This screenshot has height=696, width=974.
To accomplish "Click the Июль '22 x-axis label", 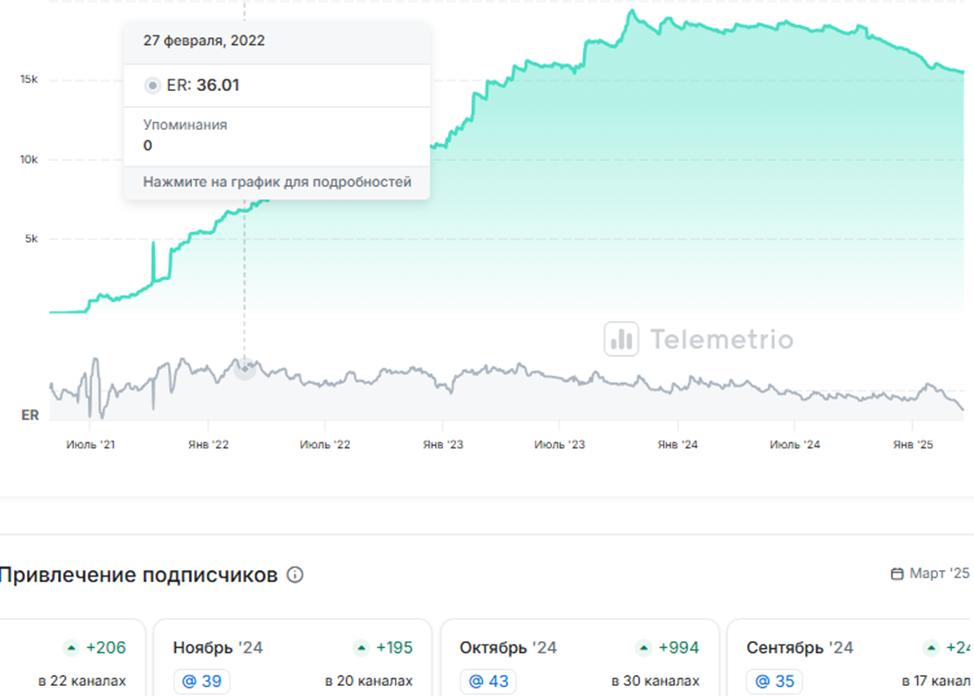I will pos(325,445).
